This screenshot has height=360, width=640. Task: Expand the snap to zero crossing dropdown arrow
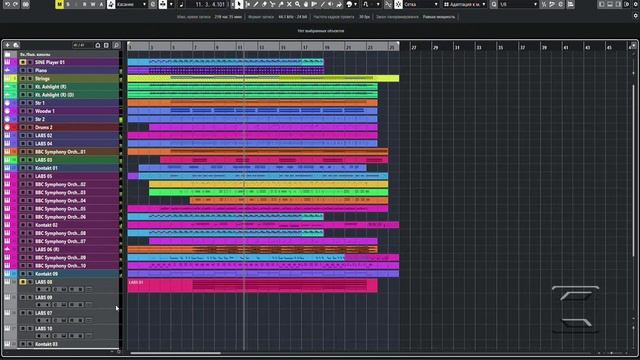(x=378, y=4)
